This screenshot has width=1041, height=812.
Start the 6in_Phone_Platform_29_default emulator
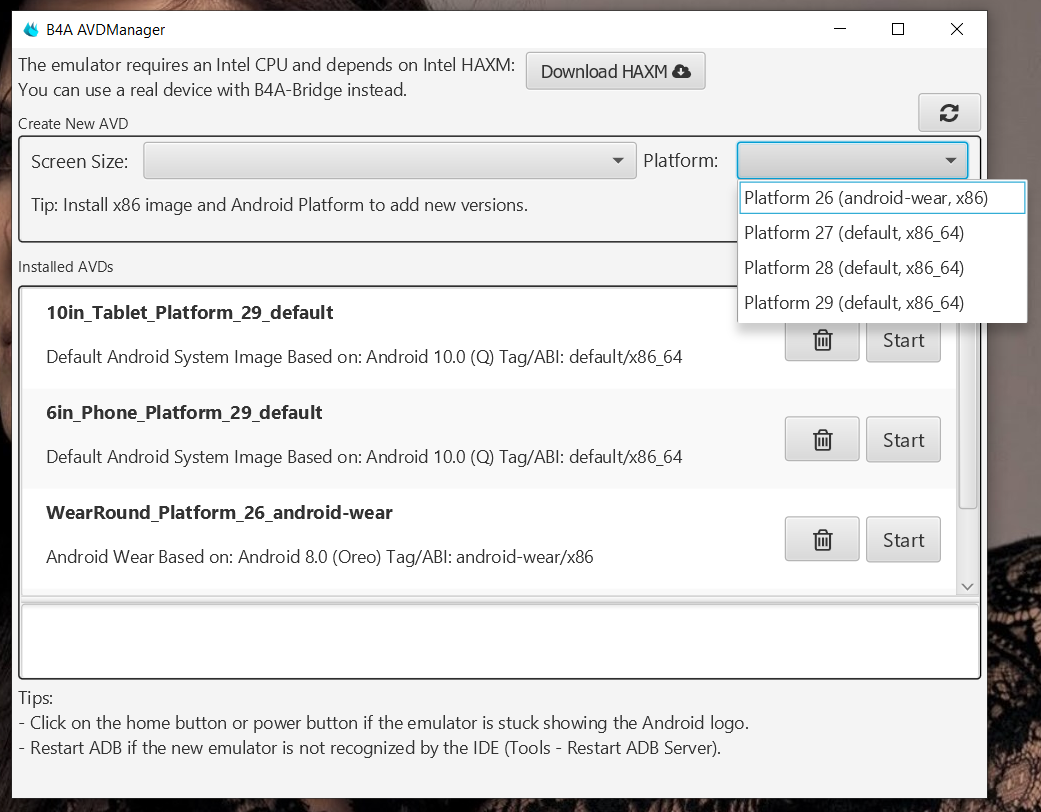pyautogui.click(x=903, y=439)
